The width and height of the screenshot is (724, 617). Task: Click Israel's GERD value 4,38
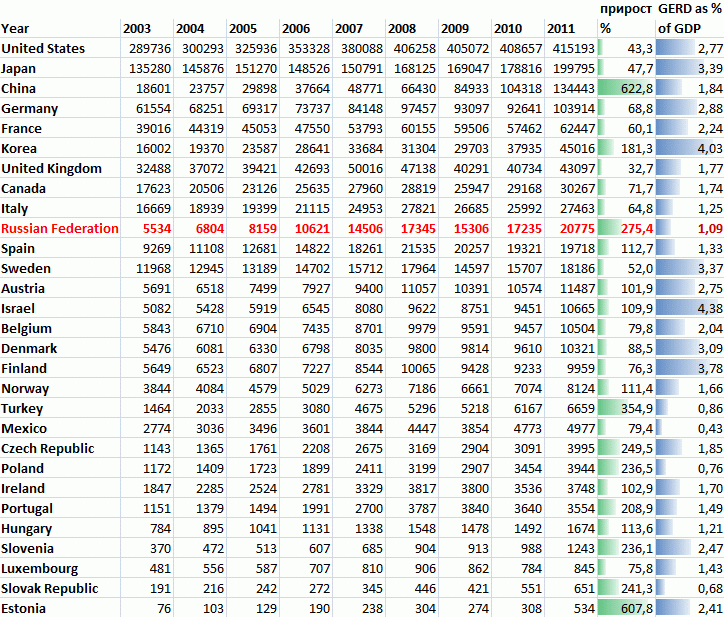click(710, 309)
